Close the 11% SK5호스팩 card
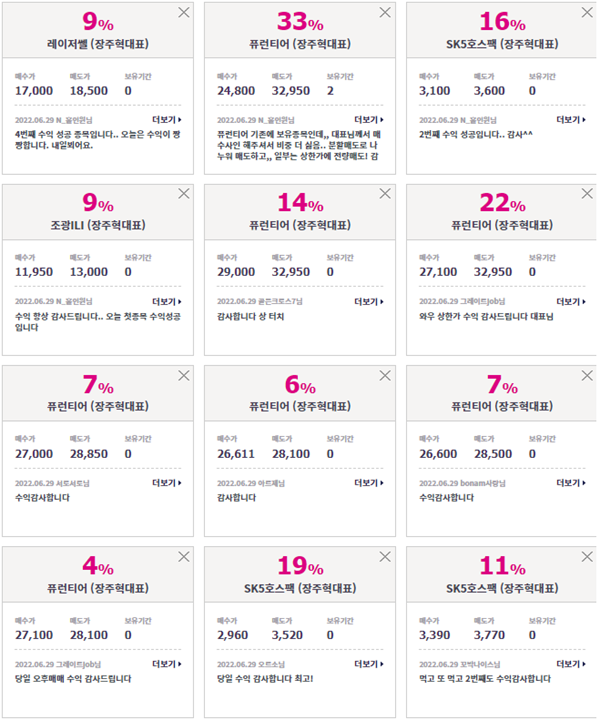Screen dimensions: 612x723 tap(587, 557)
